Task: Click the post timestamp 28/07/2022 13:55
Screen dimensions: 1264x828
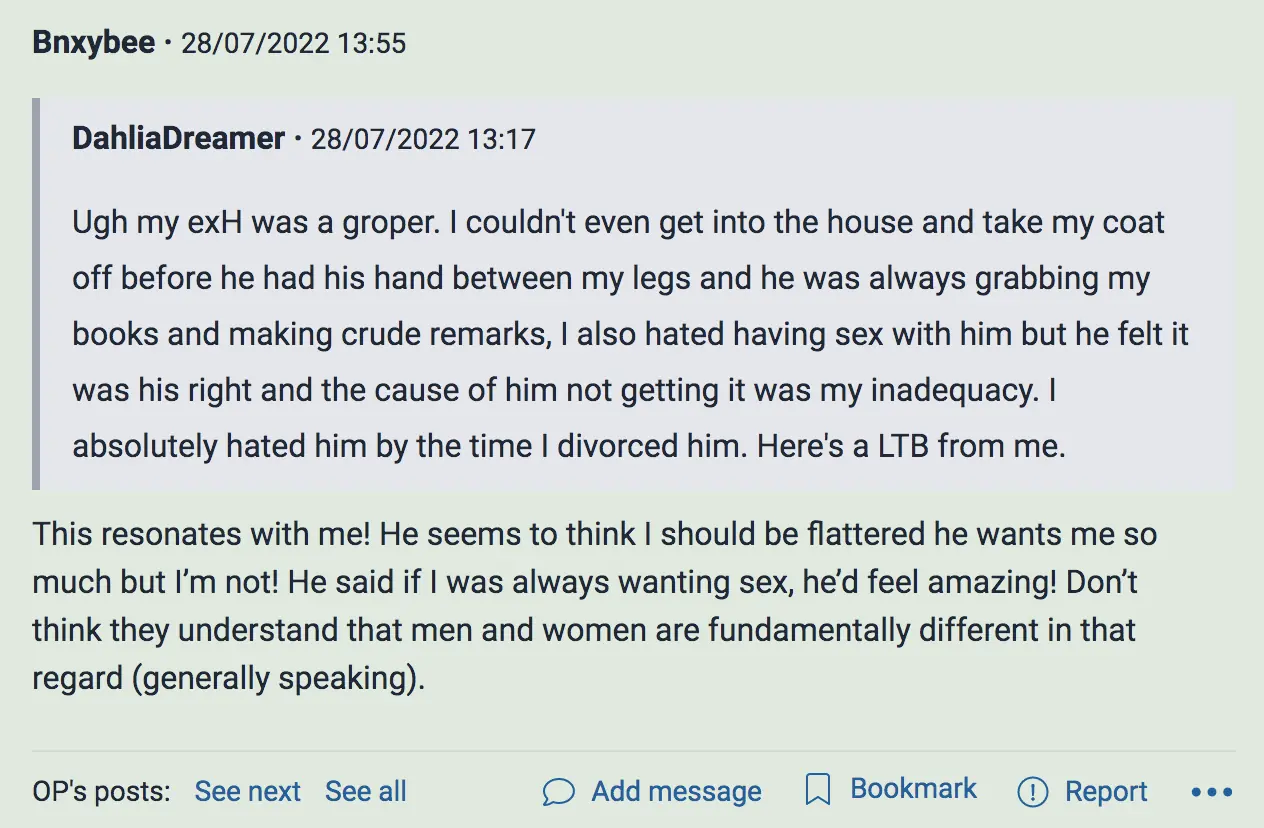Action: [293, 45]
